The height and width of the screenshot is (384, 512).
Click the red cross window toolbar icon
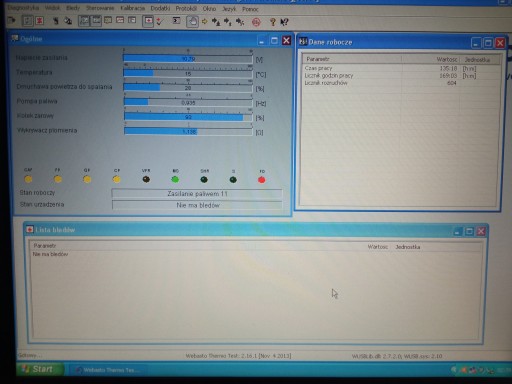148,21
